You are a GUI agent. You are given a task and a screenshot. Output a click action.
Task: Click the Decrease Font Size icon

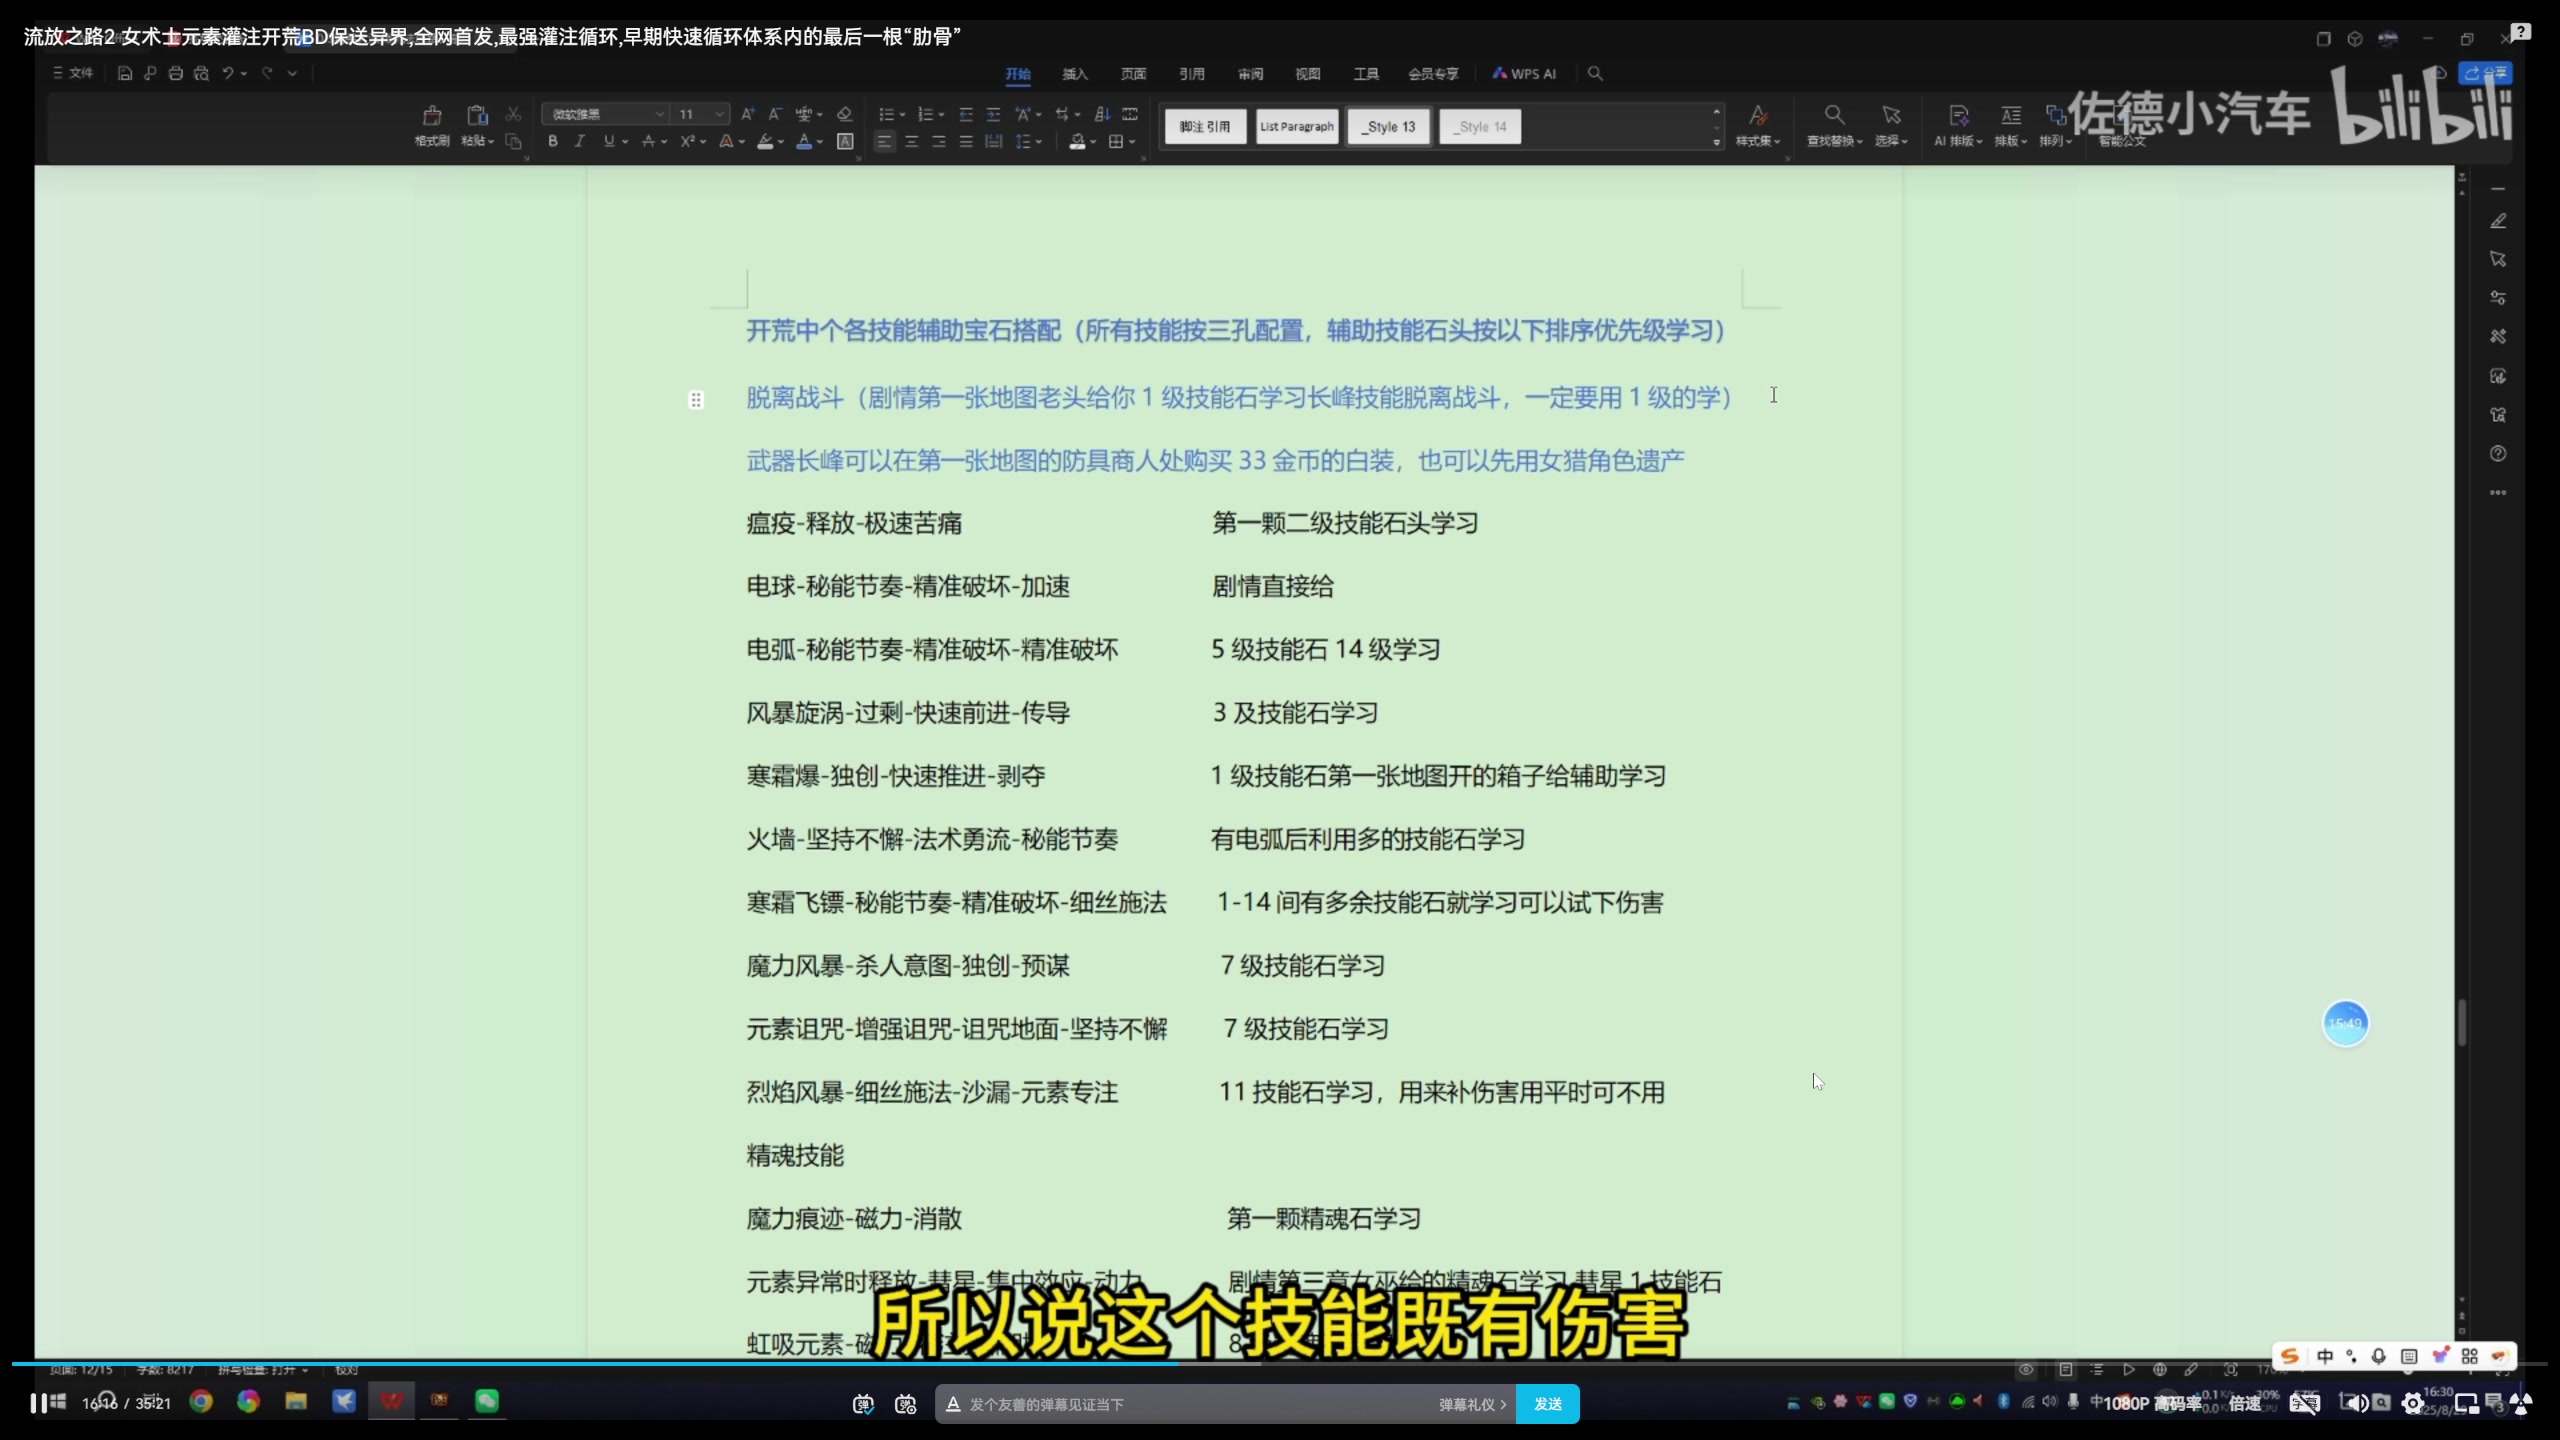[x=775, y=114]
